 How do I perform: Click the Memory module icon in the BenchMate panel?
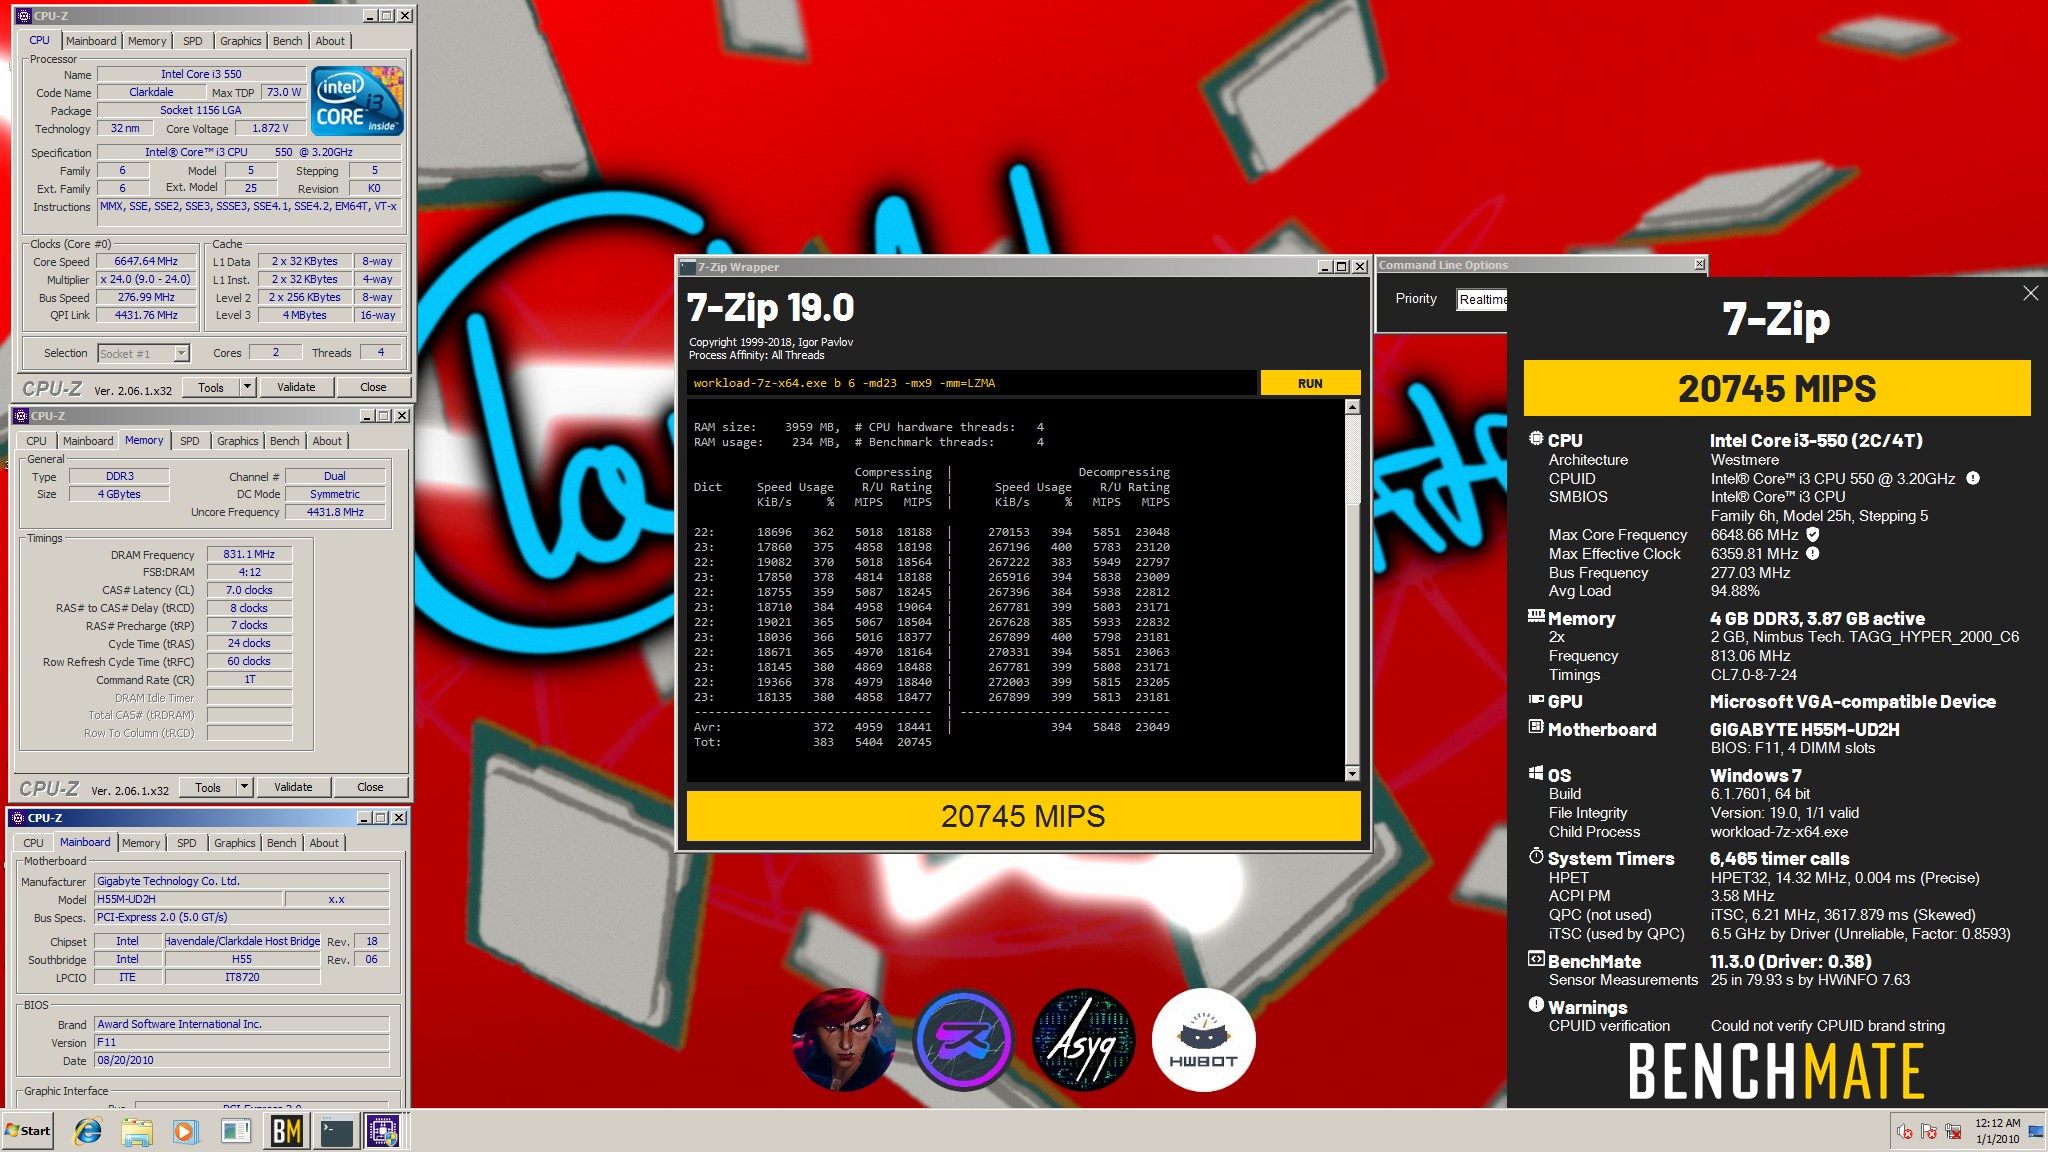[1536, 617]
